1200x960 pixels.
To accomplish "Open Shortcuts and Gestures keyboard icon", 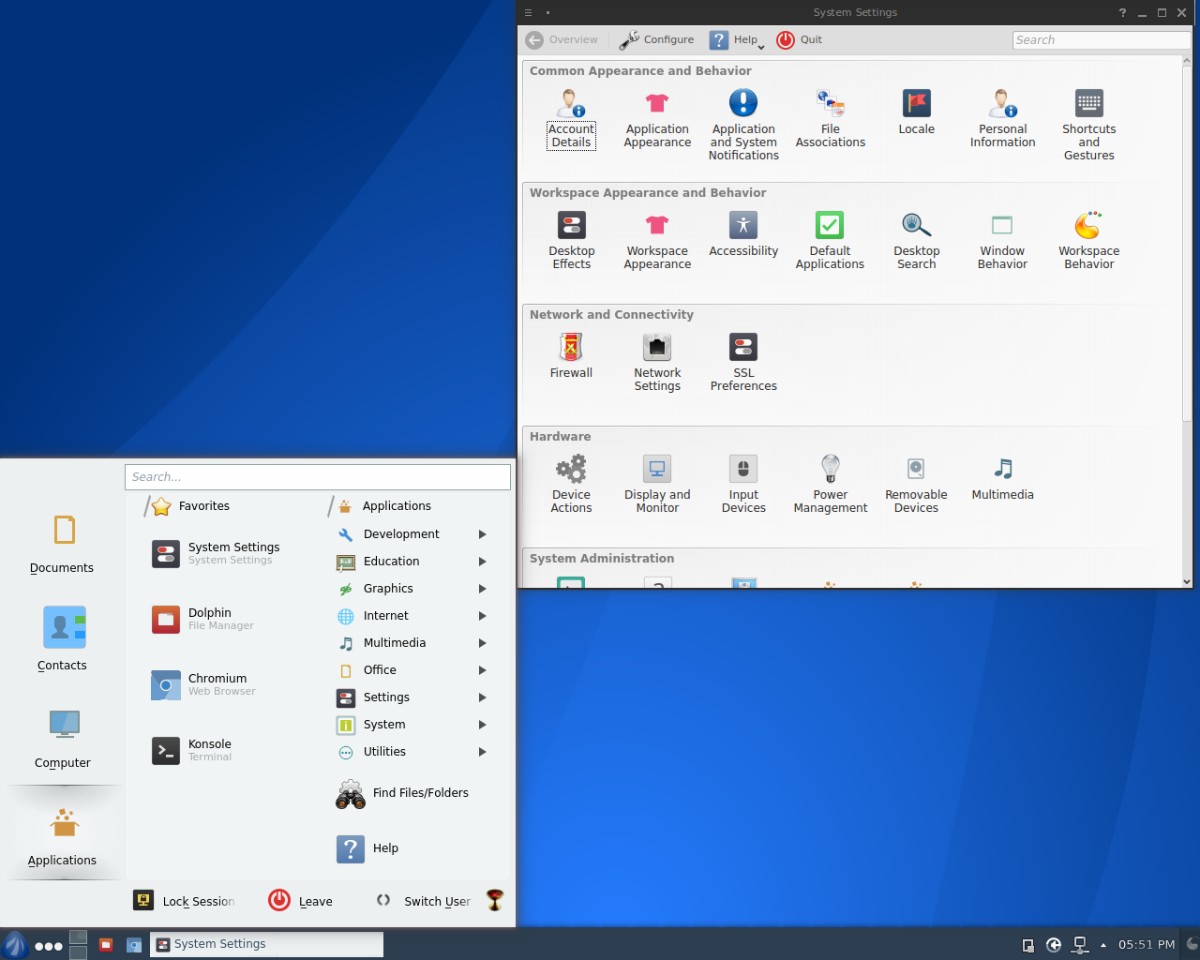I will coord(1089,104).
